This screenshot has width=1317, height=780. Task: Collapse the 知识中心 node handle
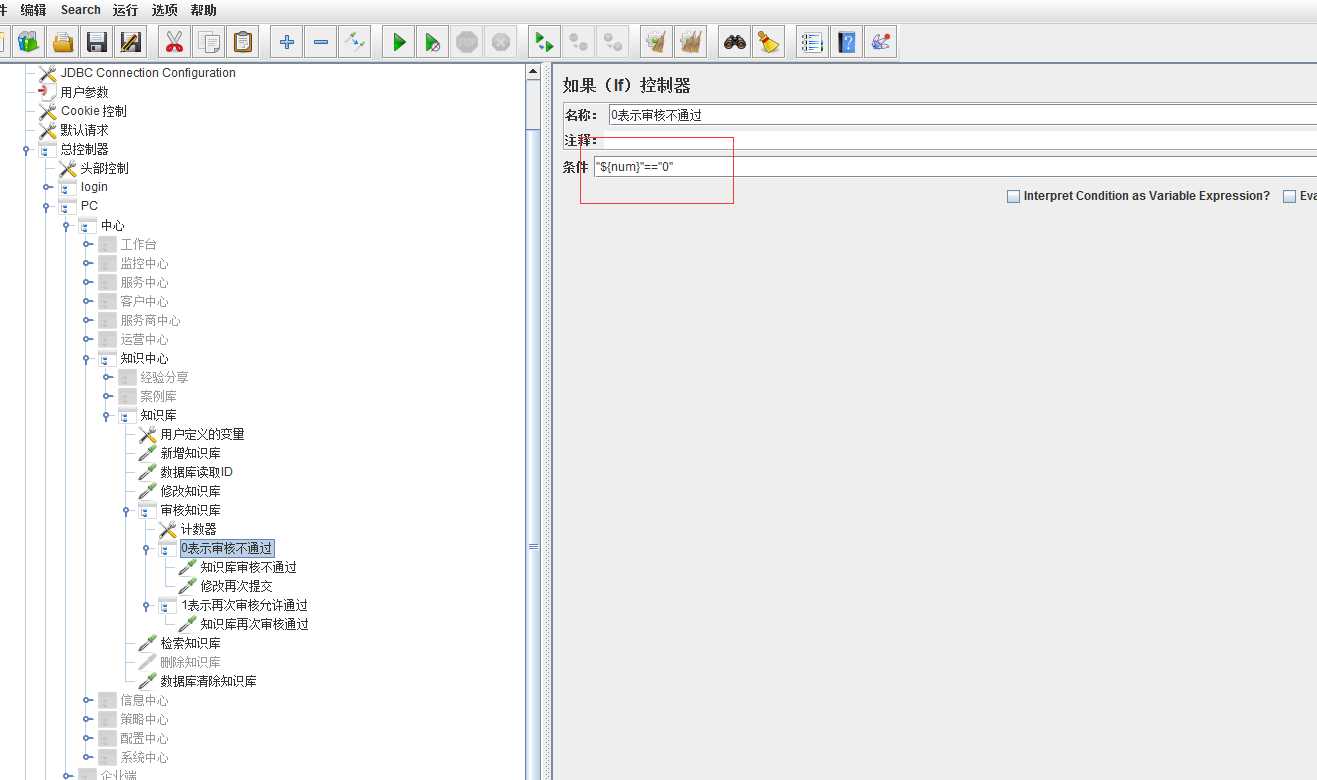pyautogui.click(x=87, y=359)
